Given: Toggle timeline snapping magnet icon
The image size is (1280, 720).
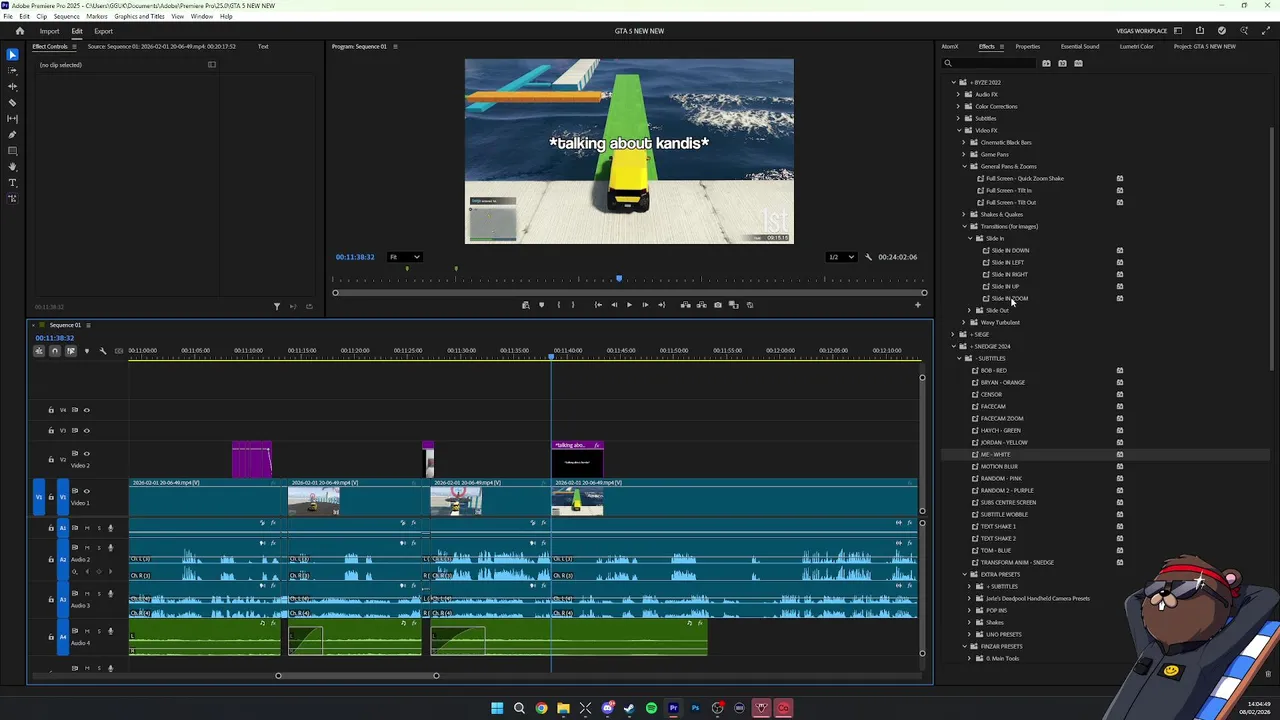Looking at the screenshot, I should pyautogui.click(x=55, y=351).
